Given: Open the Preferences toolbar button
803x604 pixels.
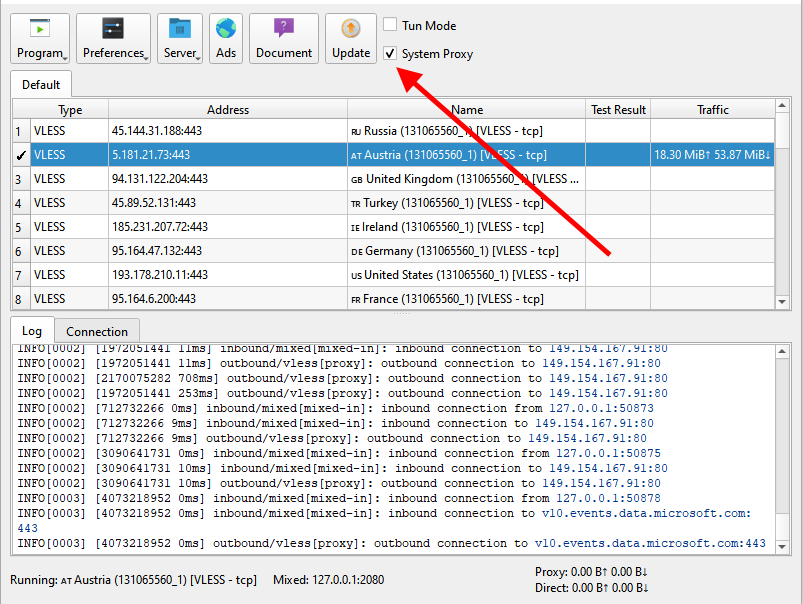Looking at the screenshot, I should [x=113, y=38].
